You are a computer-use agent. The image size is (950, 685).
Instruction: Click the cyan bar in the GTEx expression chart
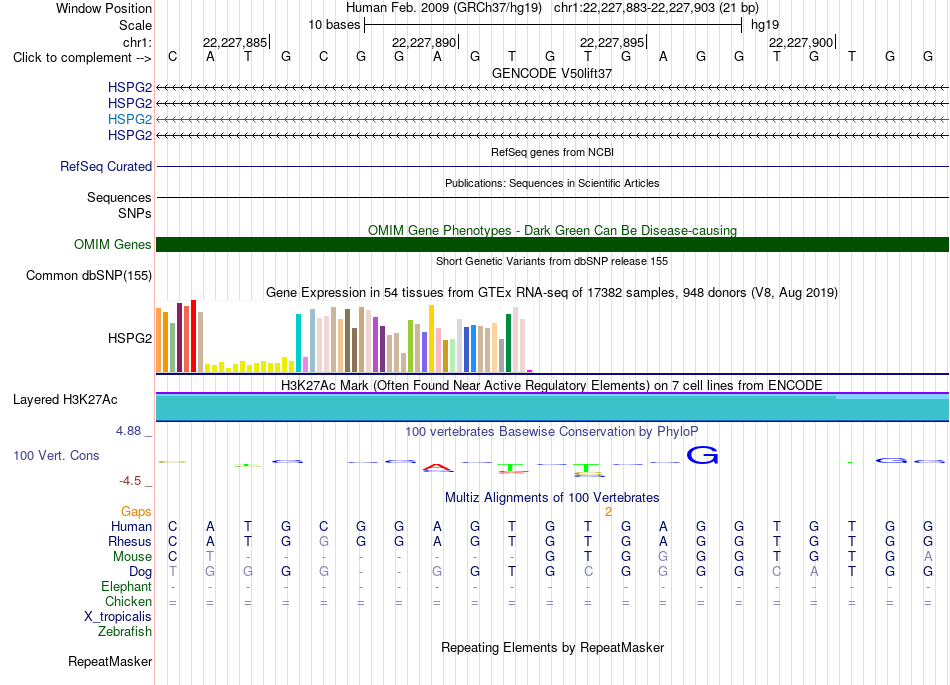tap(298, 343)
